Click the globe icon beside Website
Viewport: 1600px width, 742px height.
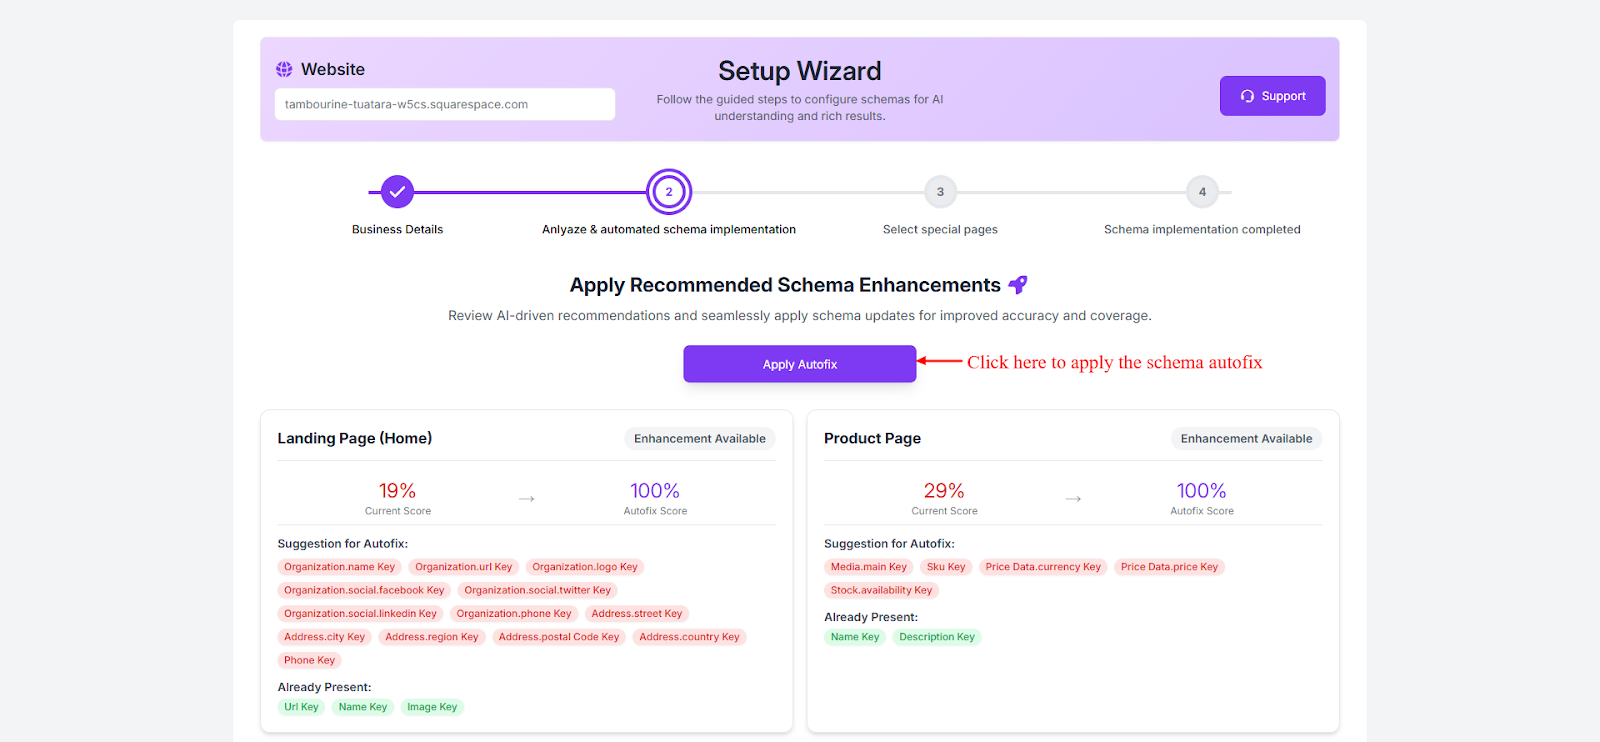[x=284, y=69]
